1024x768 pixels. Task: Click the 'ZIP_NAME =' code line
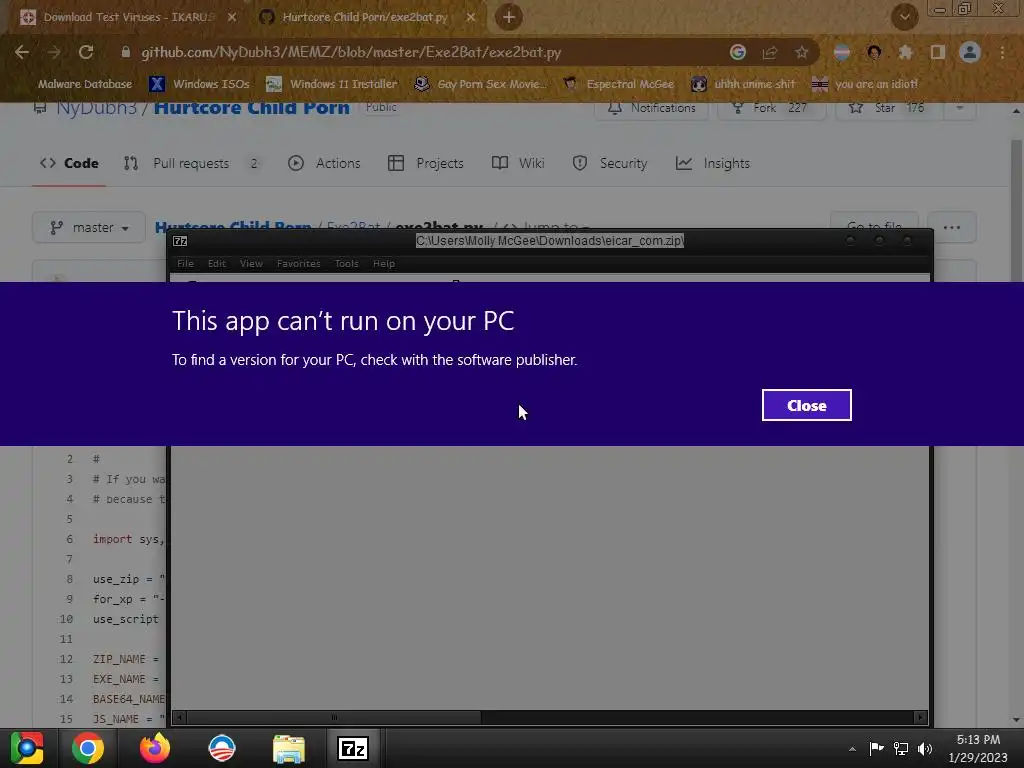click(126, 659)
